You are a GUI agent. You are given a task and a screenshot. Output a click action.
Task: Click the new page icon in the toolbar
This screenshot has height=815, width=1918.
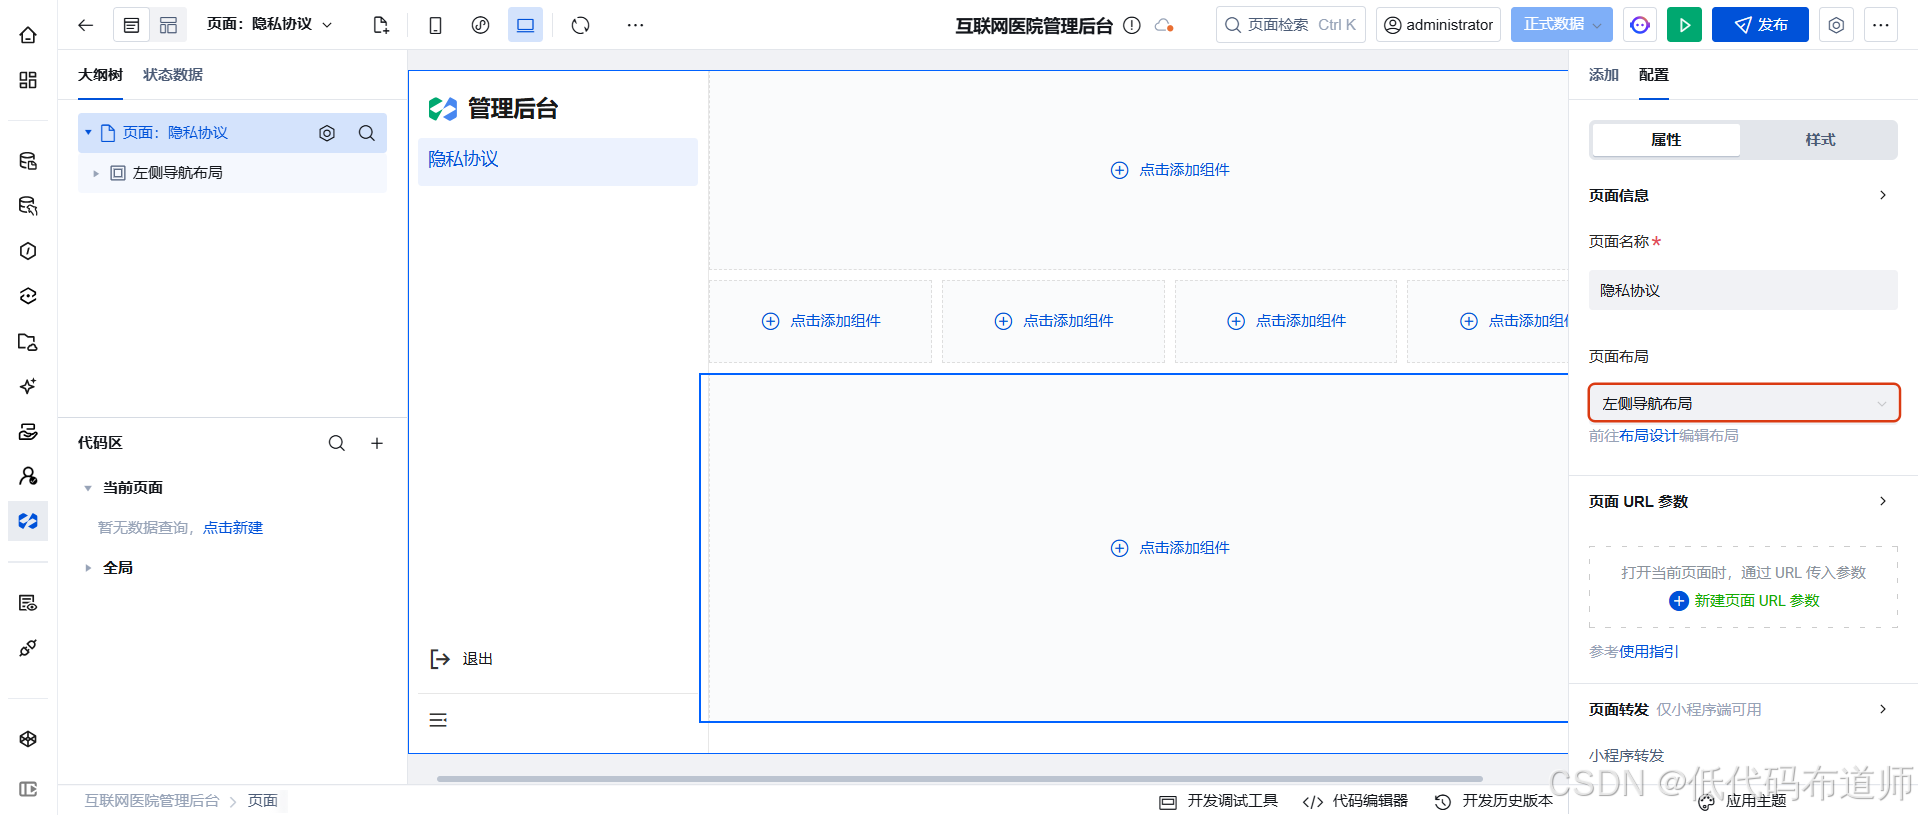pyautogui.click(x=380, y=25)
